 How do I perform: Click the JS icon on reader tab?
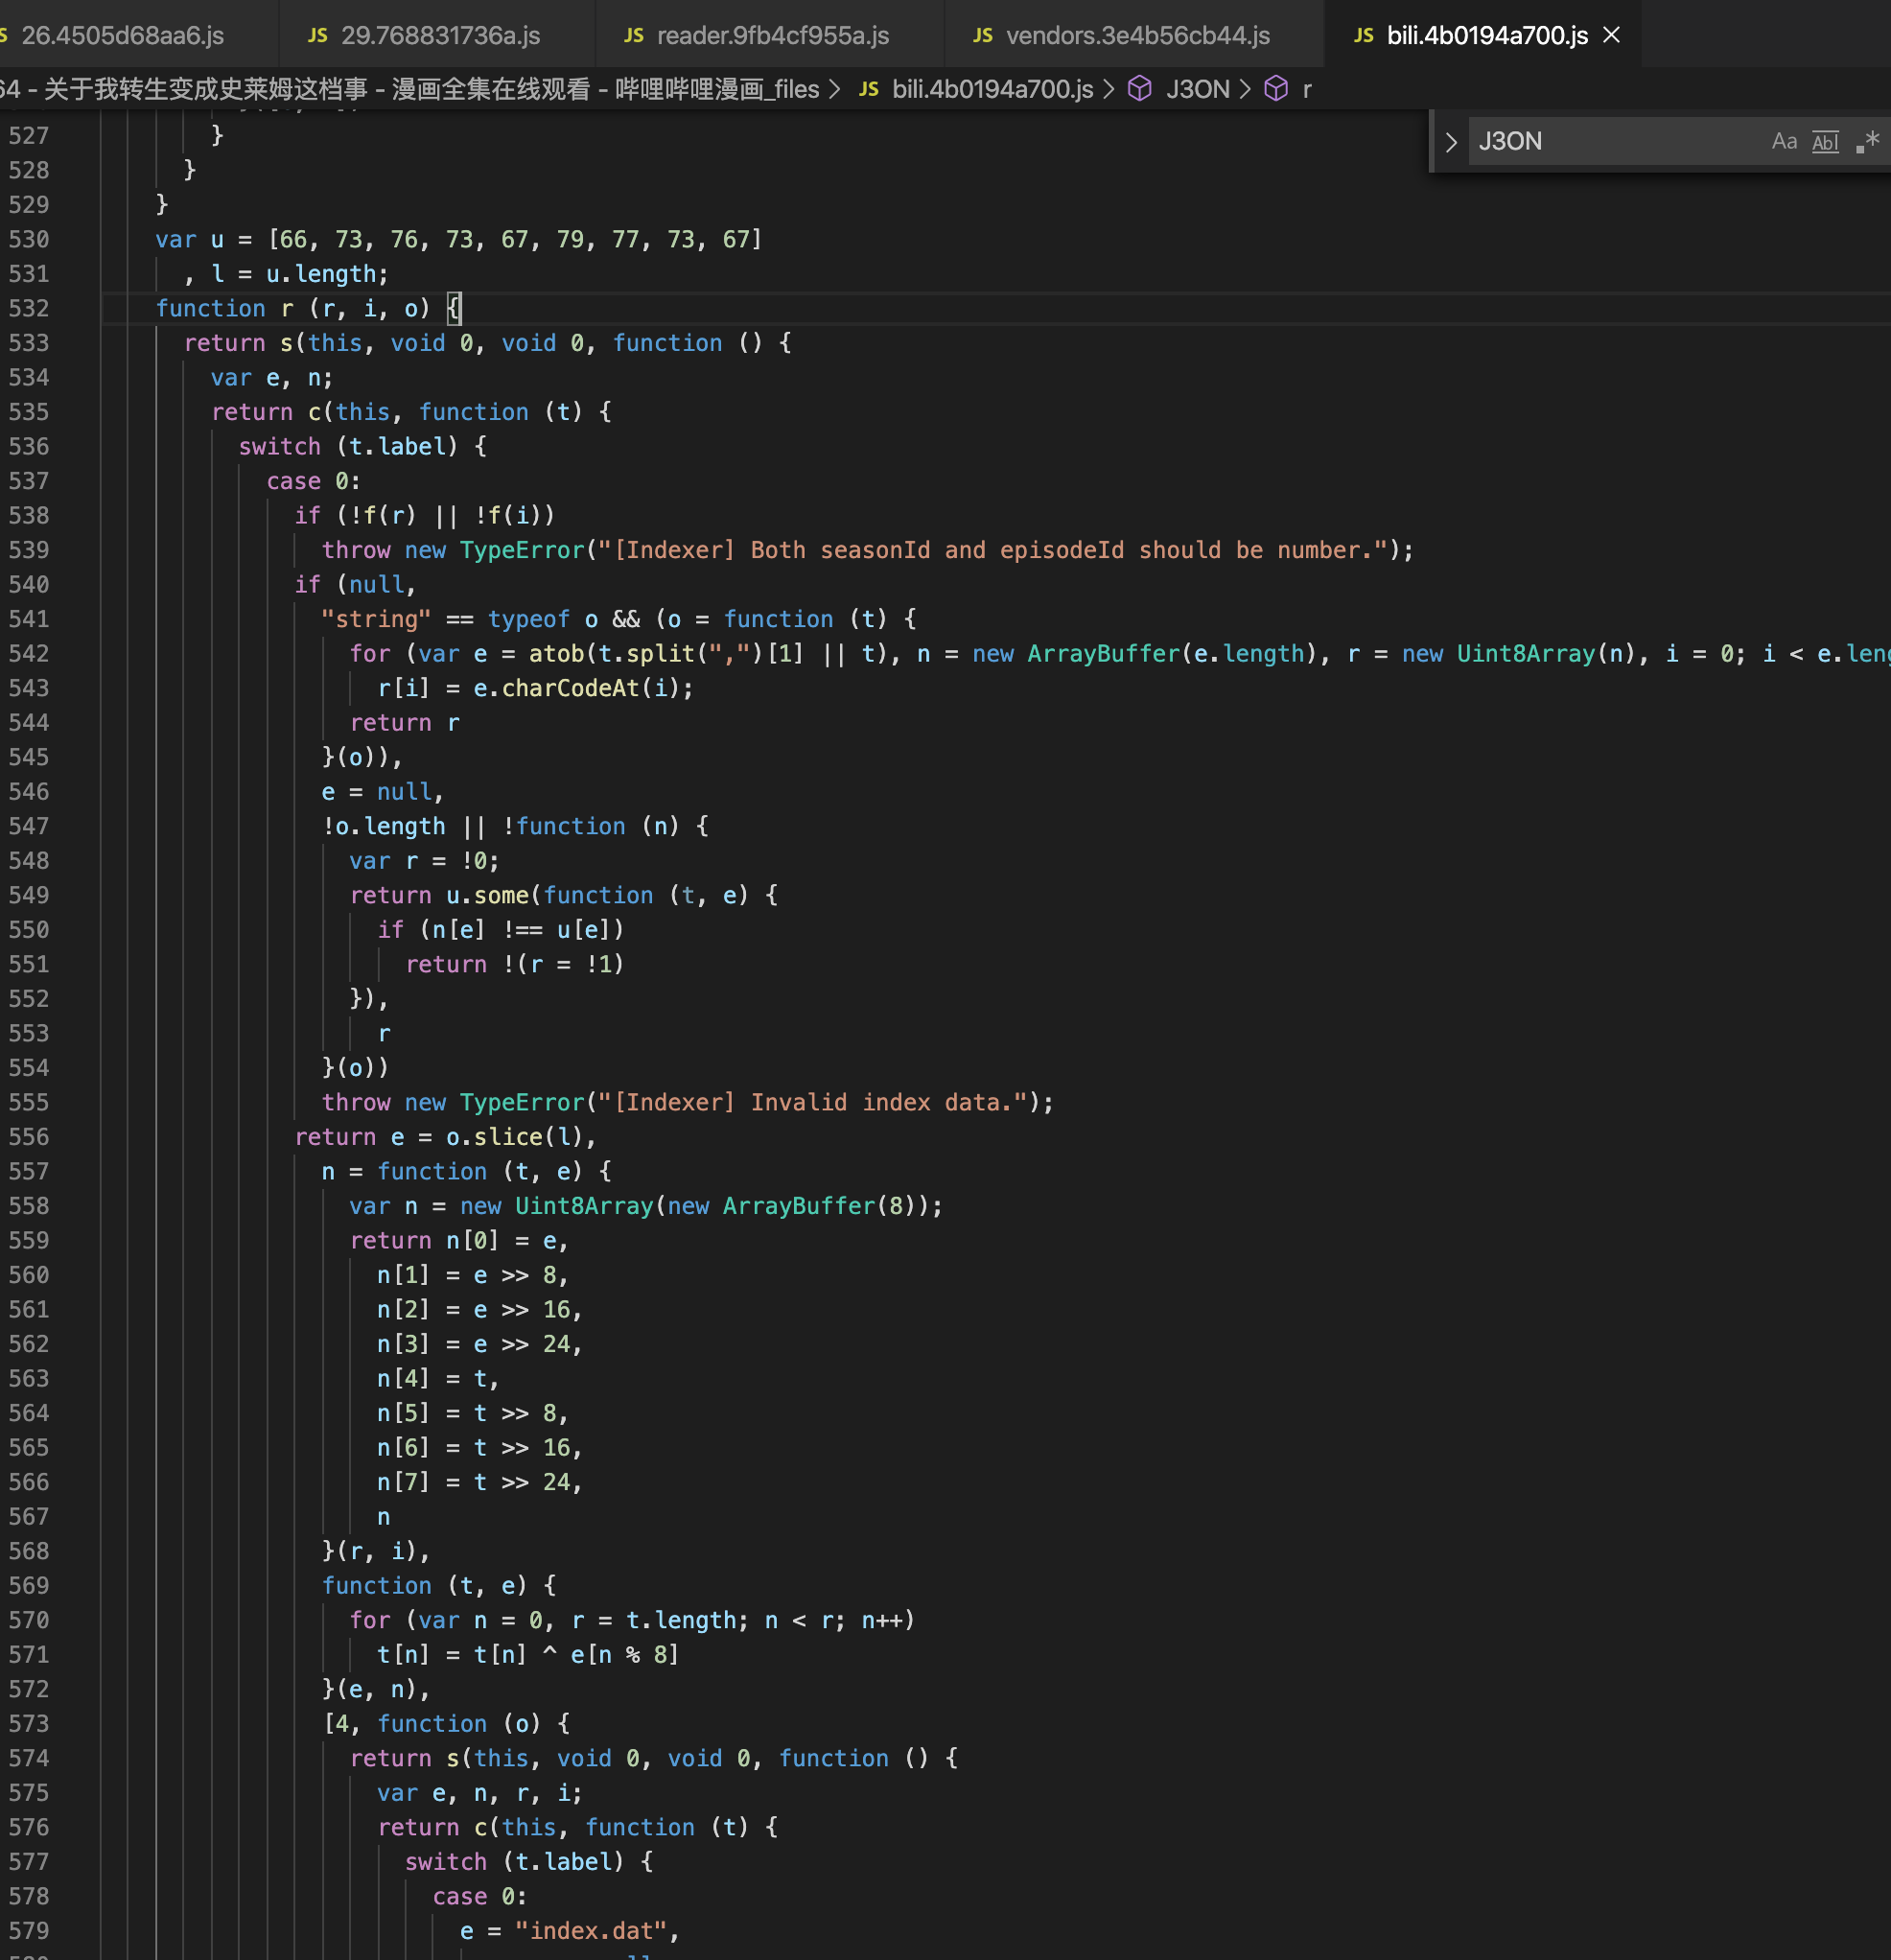[633, 36]
